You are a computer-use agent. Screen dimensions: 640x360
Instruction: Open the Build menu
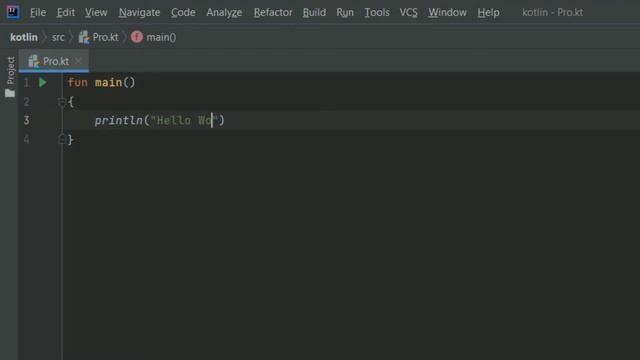click(x=314, y=13)
